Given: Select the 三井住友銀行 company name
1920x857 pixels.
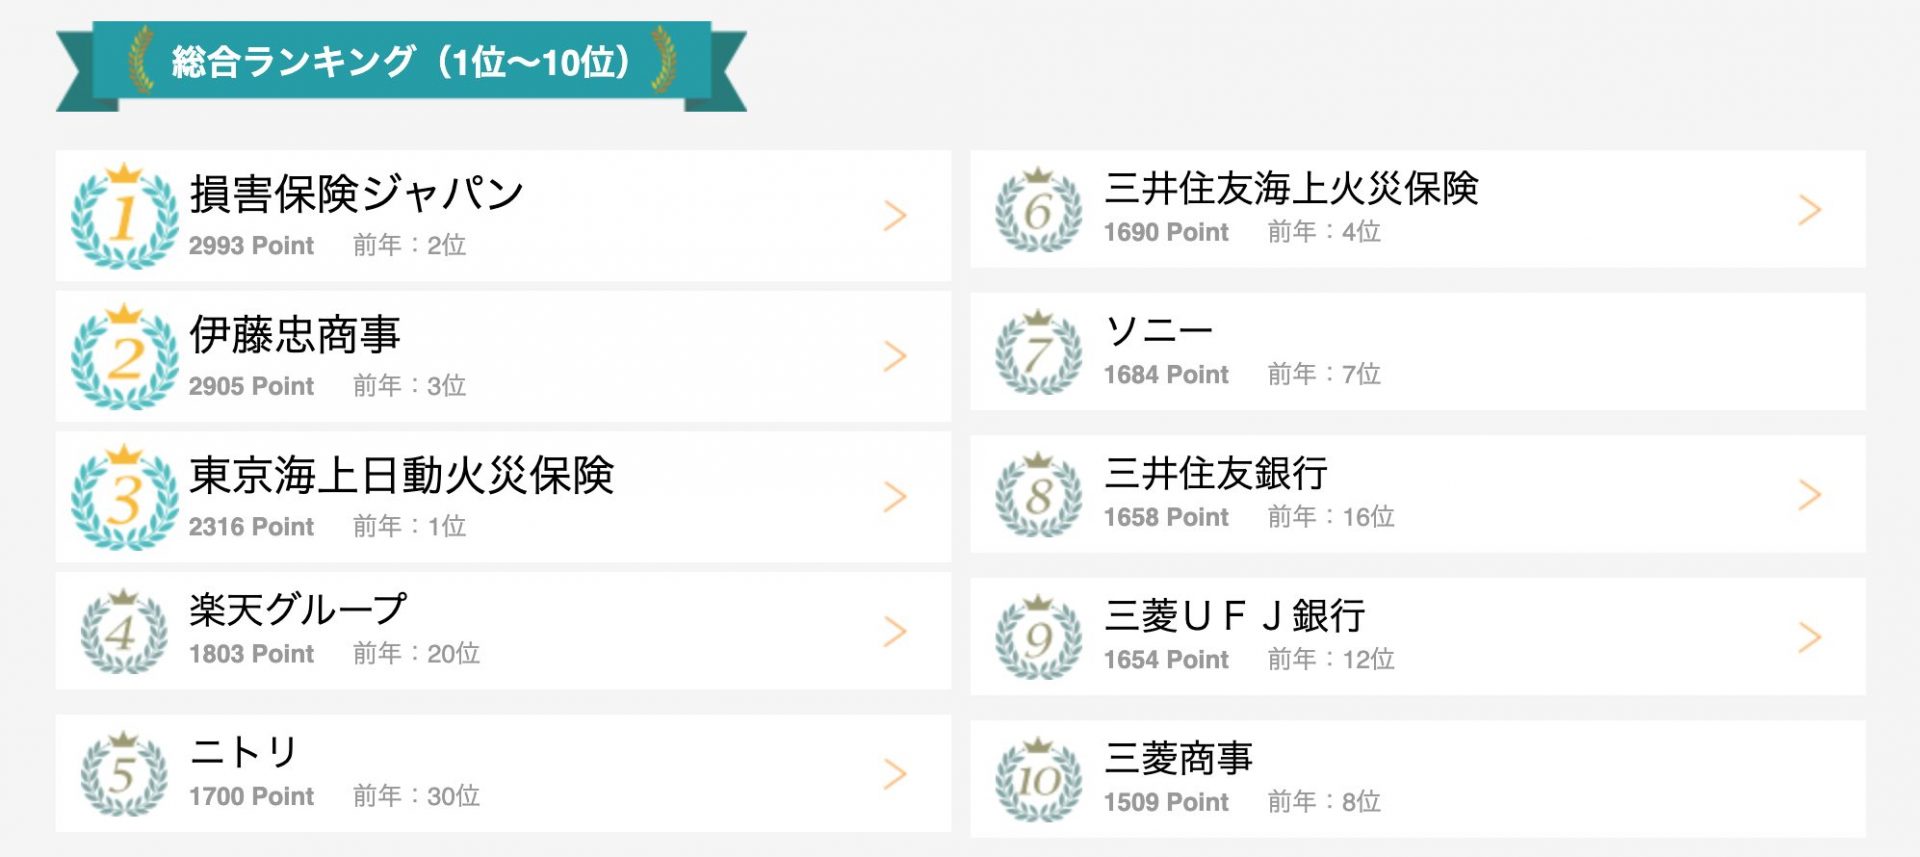Looking at the screenshot, I should [x=1216, y=473].
